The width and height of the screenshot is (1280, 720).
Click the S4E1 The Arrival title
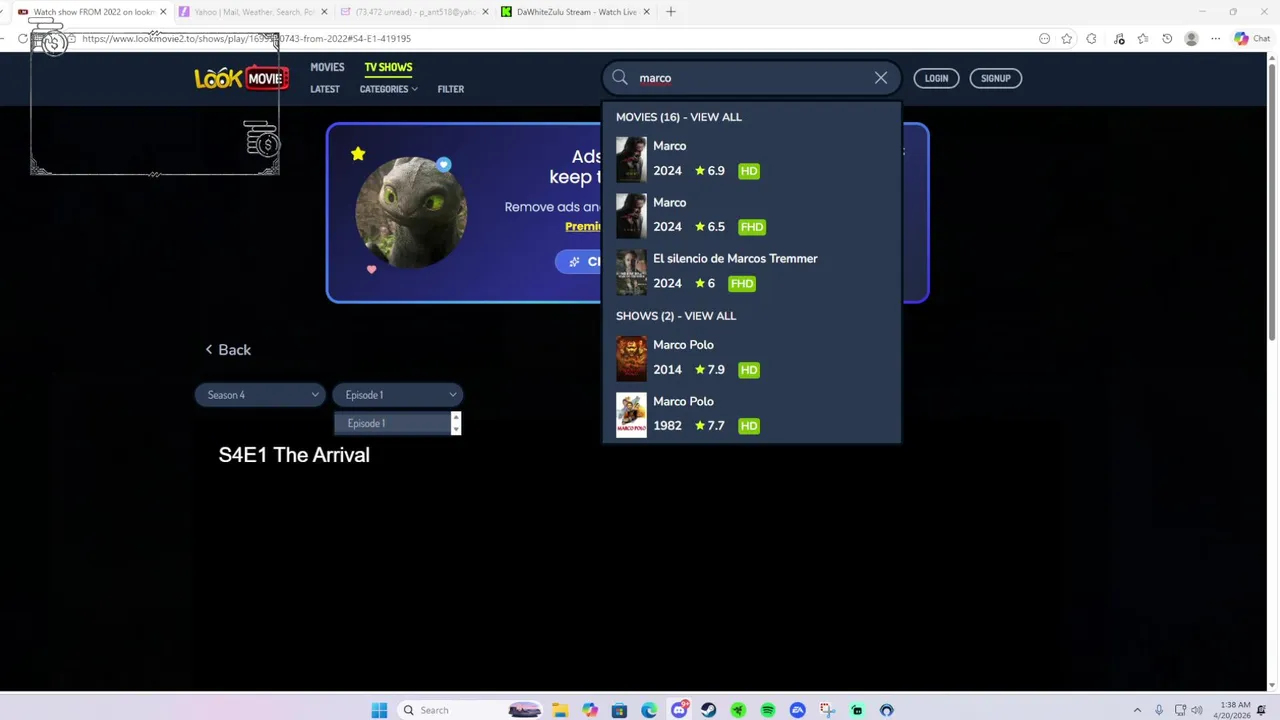pos(294,455)
